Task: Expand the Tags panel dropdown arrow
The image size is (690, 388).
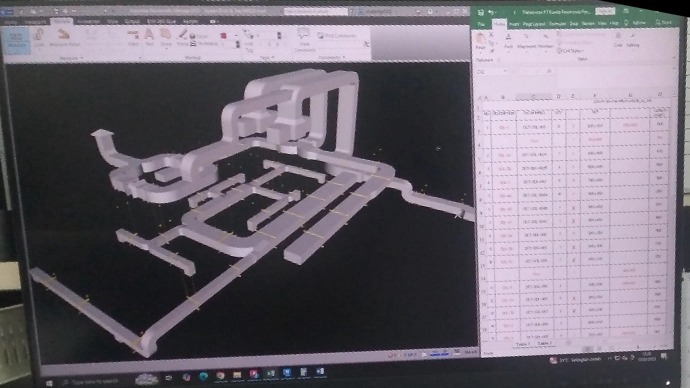Action: [x=273, y=58]
